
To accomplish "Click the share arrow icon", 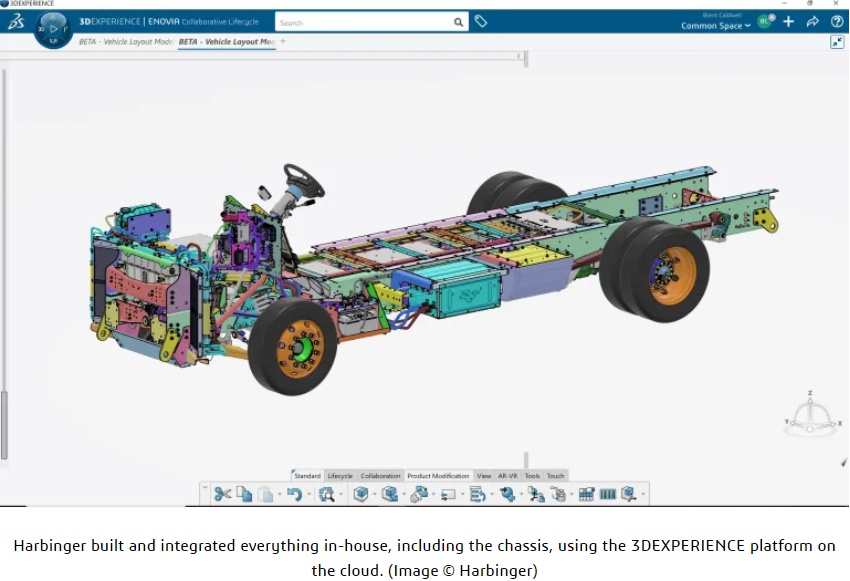I will pyautogui.click(x=812, y=22).
